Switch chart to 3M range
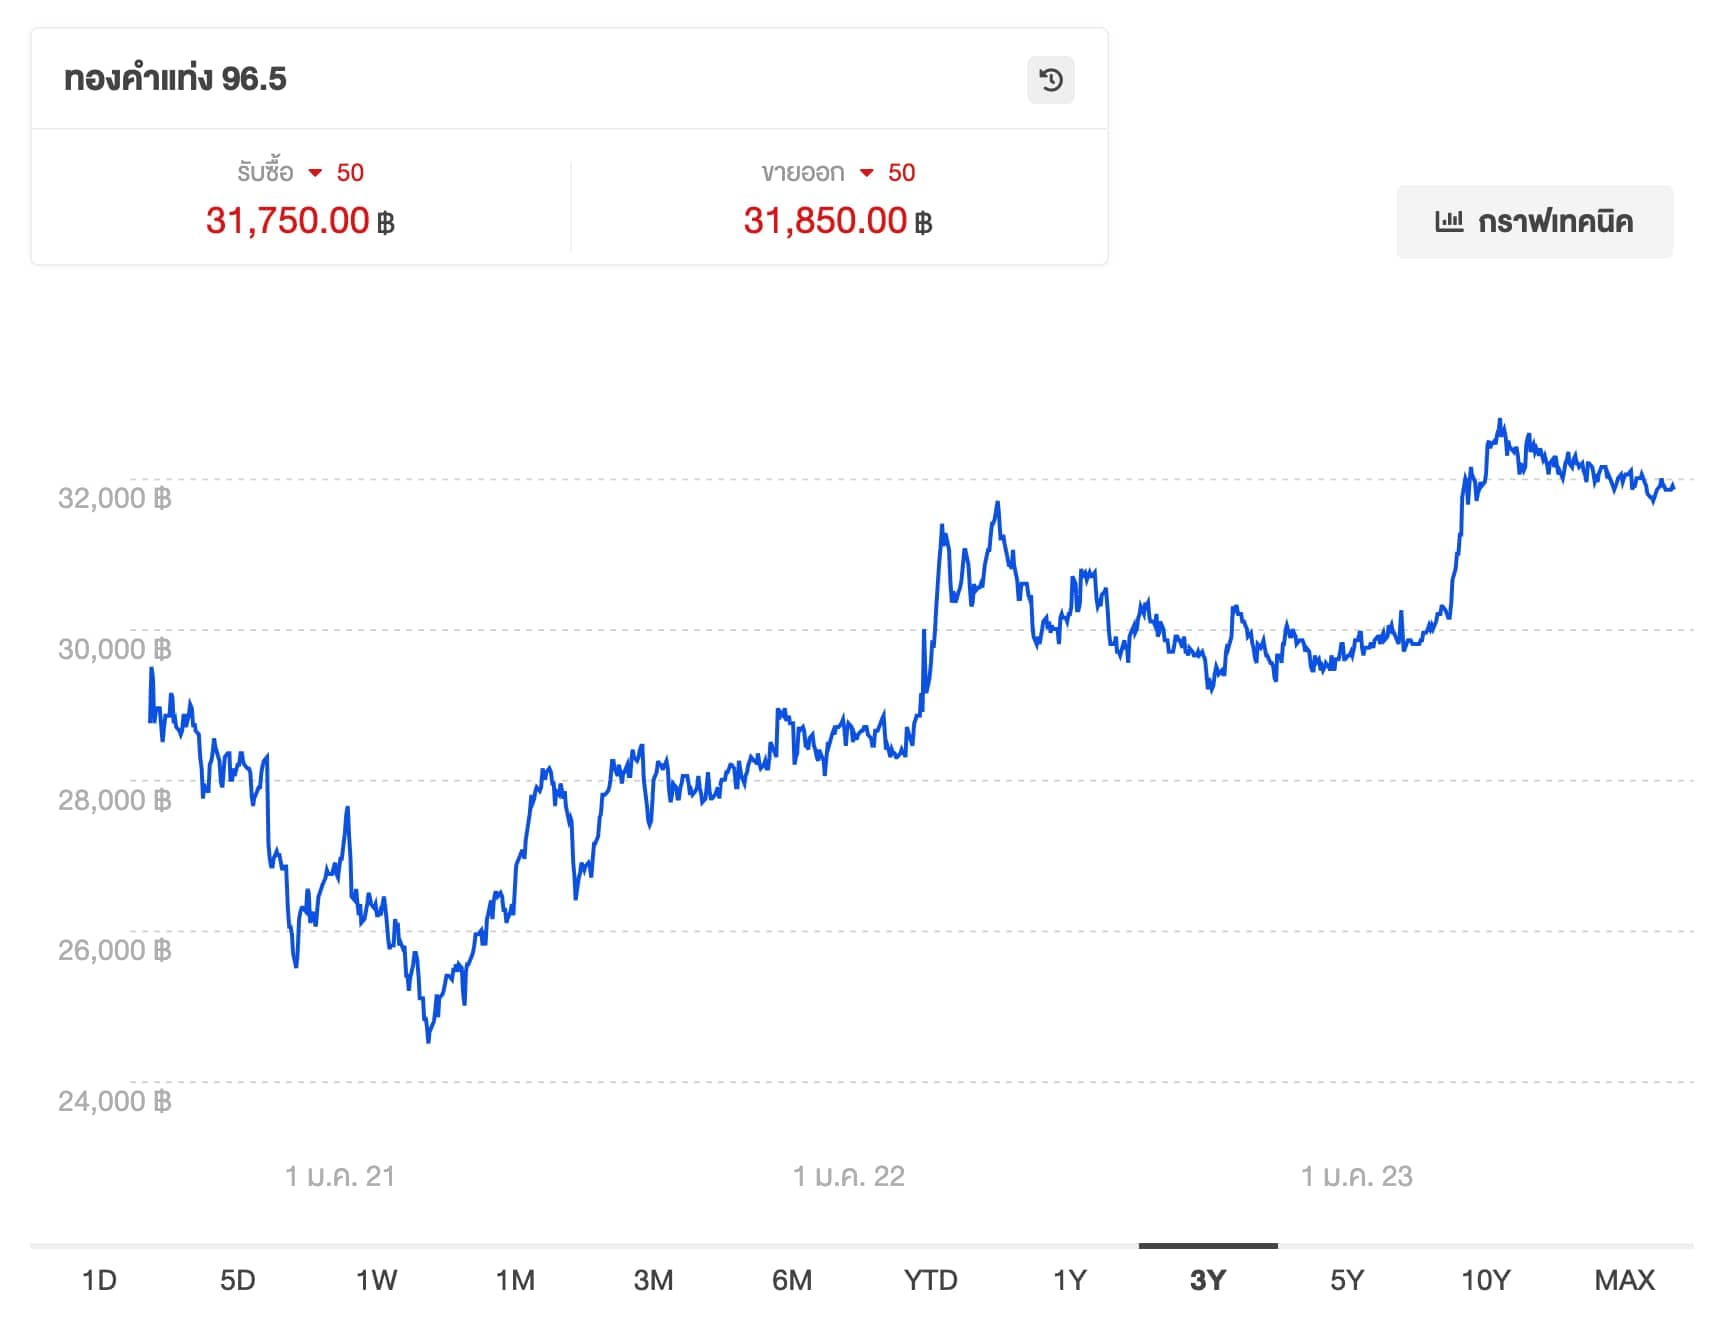Screen dimensions: 1720x1330 654,1280
